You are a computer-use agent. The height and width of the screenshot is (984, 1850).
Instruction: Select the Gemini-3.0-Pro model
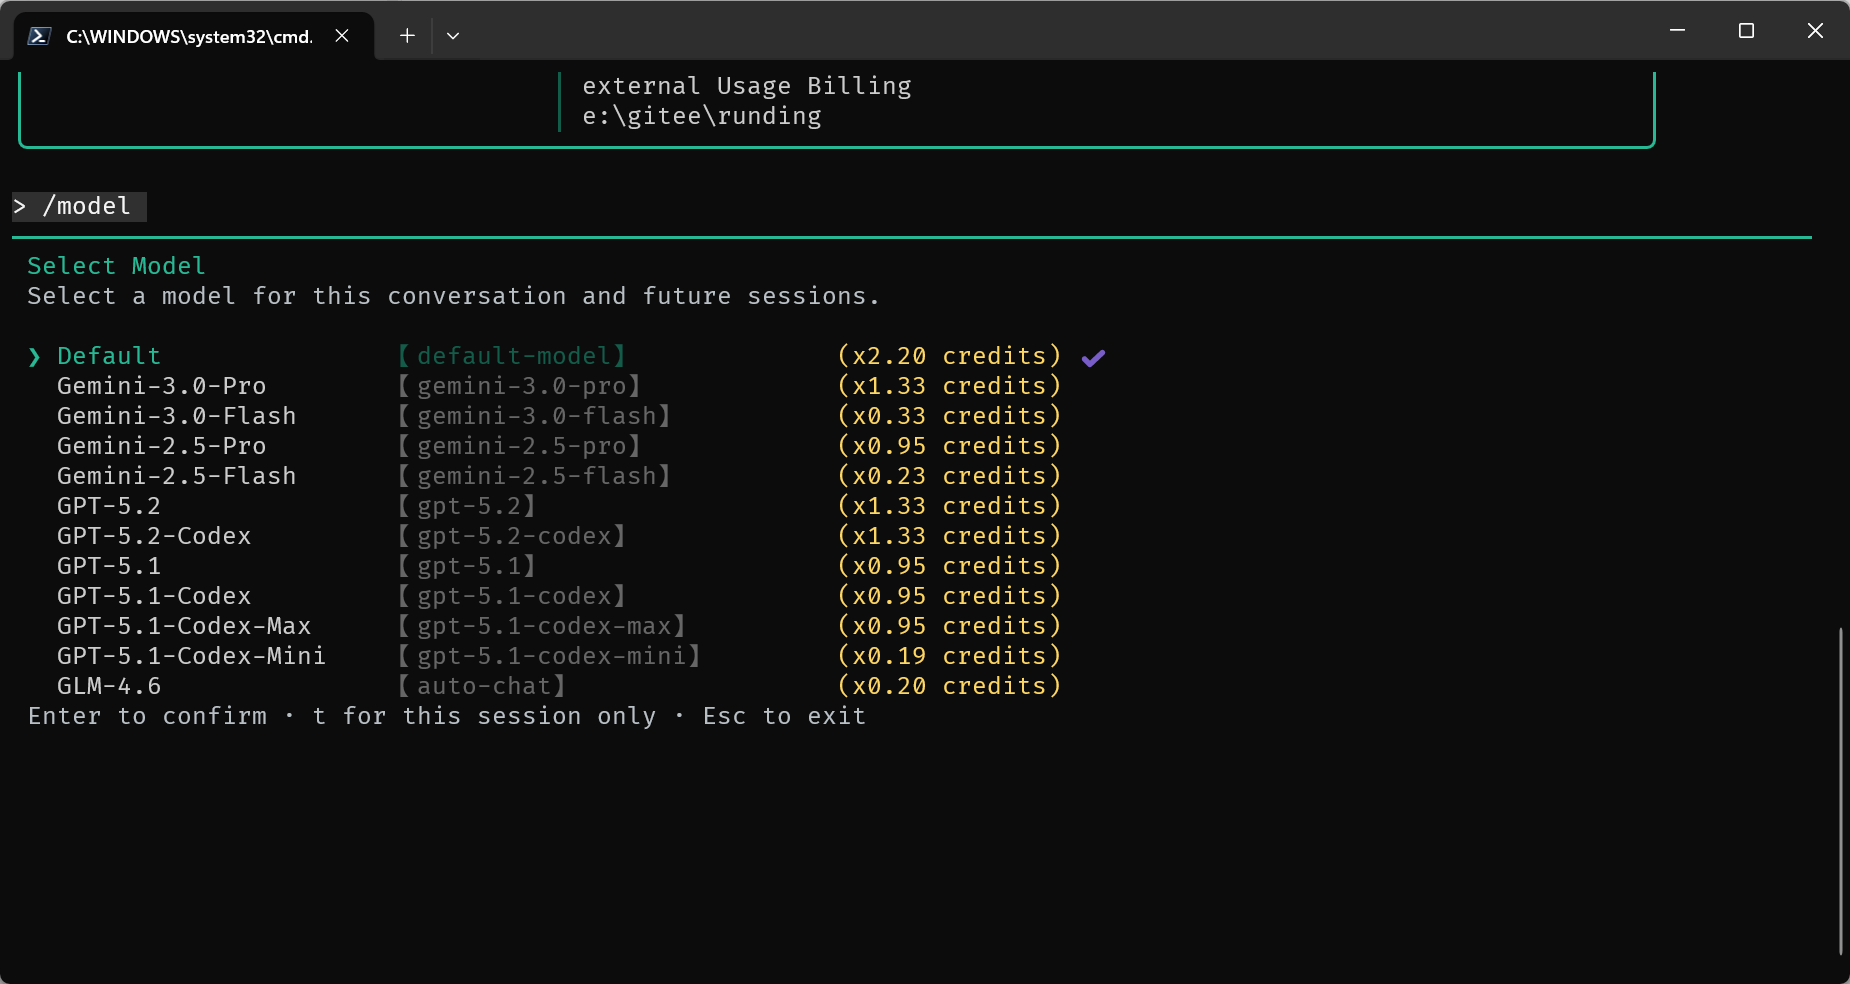(x=161, y=386)
